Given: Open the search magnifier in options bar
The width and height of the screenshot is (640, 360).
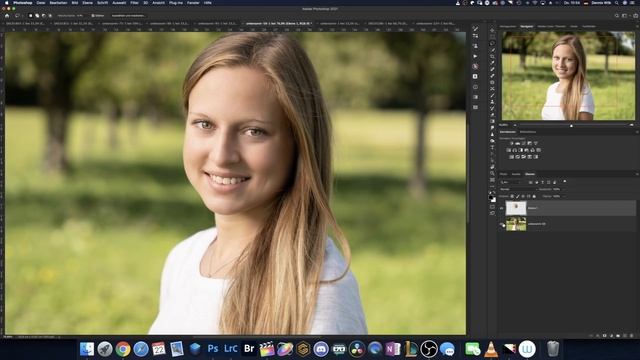Looking at the screenshot, I should tap(617, 16).
